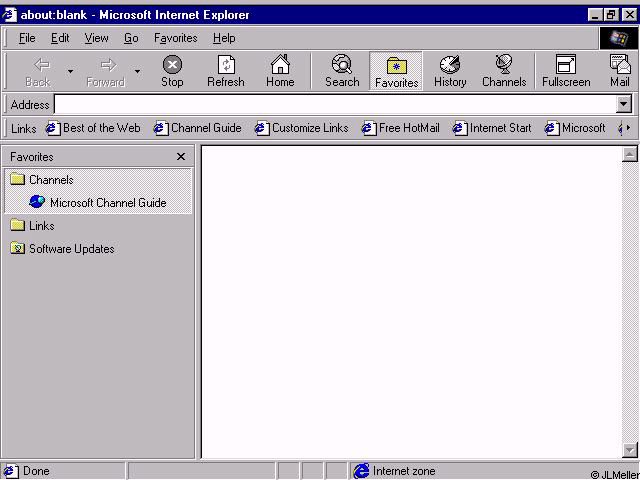The image size is (640, 480).
Task: Click the Internet zone status indicator
Action: tap(394, 471)
